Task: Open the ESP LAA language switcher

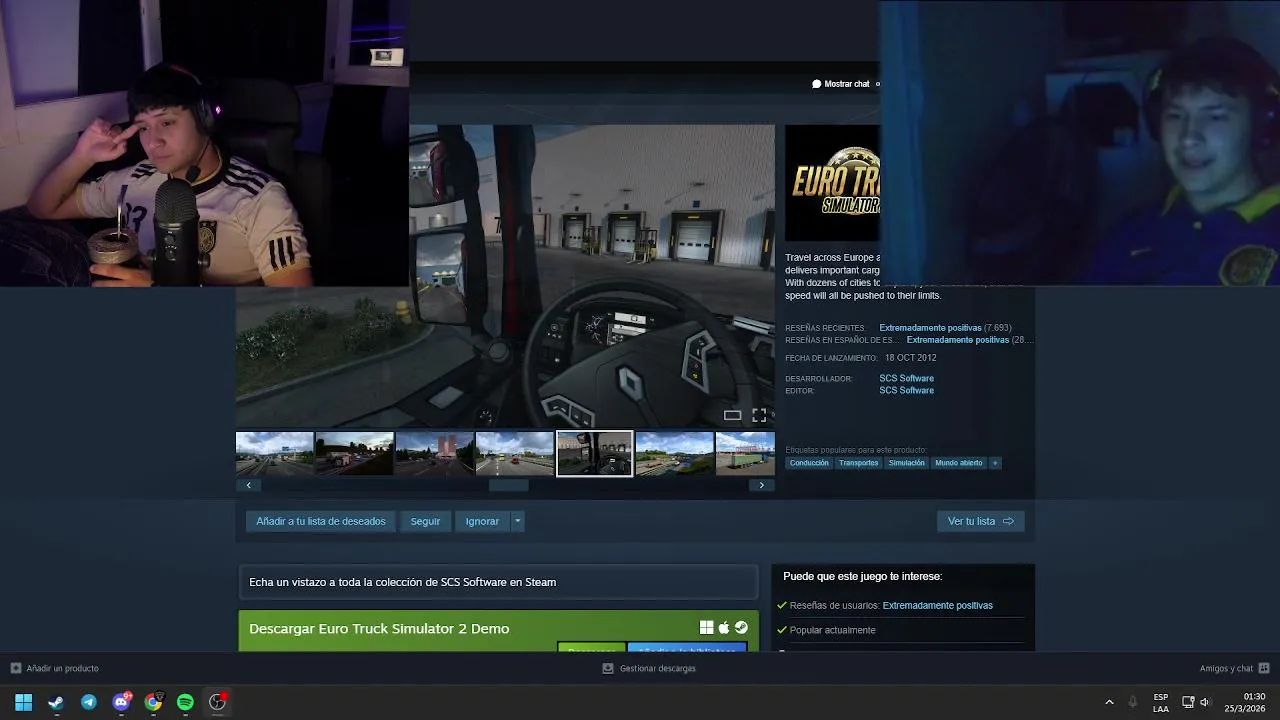Action: click(1160, 702)
